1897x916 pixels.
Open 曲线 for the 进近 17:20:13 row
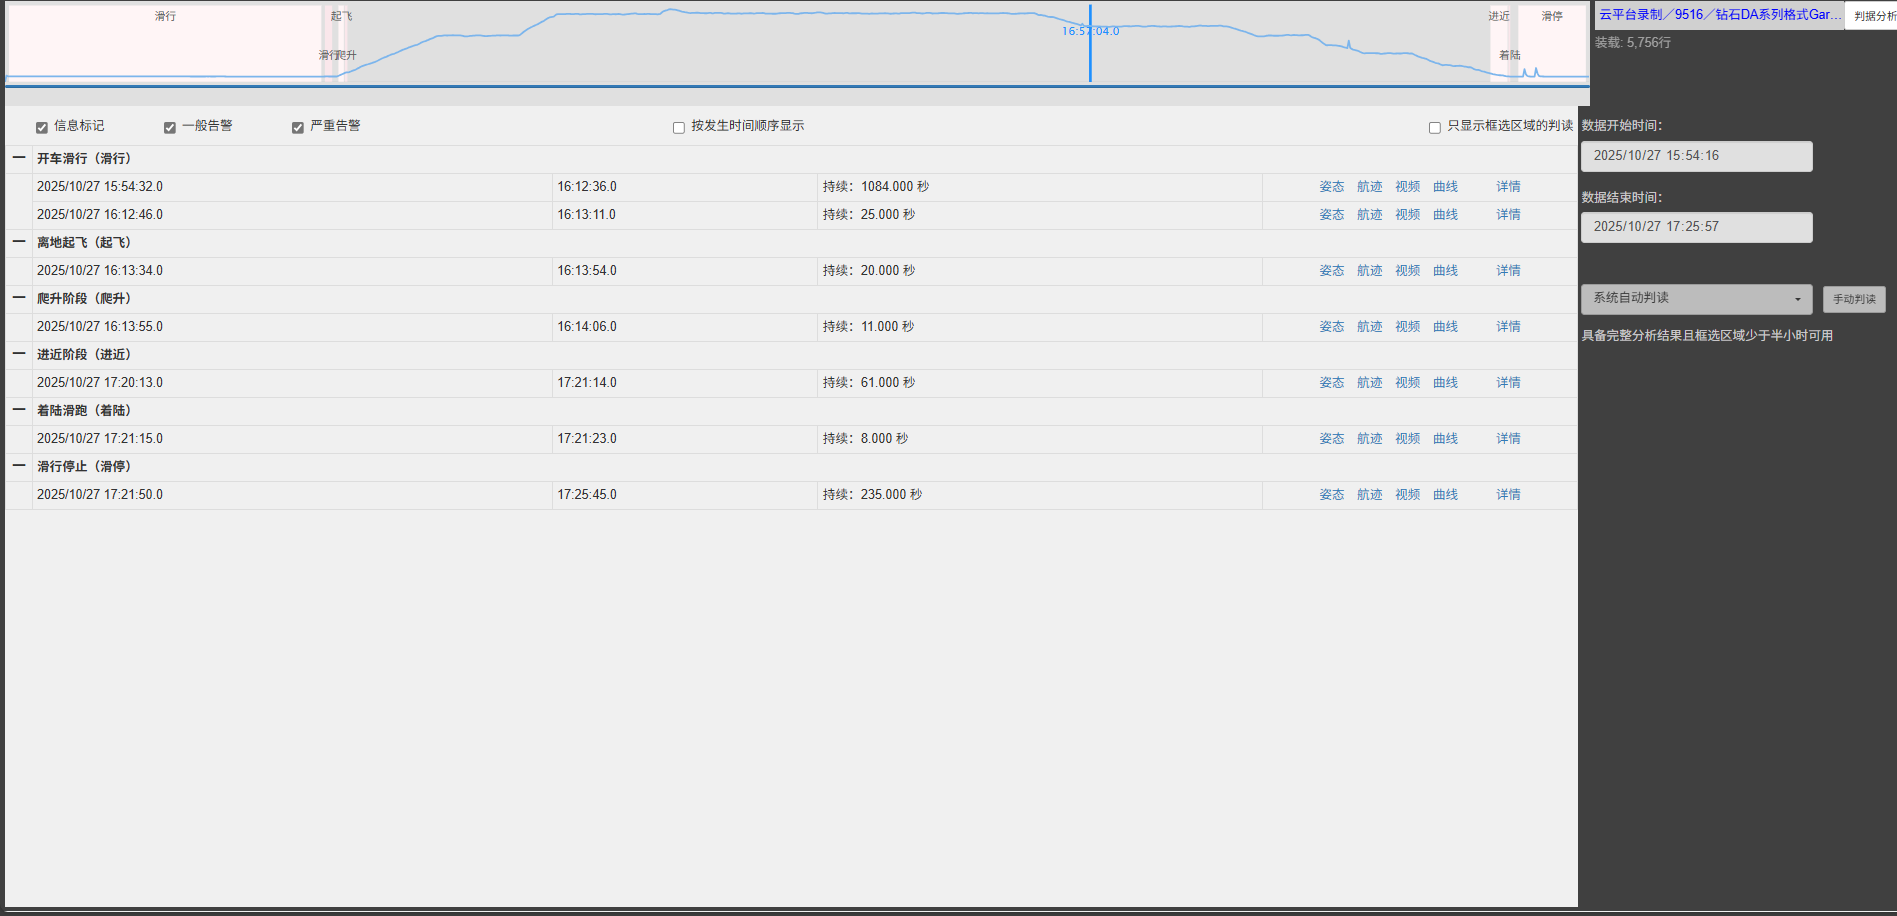pyautogui.click(x=1445, y=383)
